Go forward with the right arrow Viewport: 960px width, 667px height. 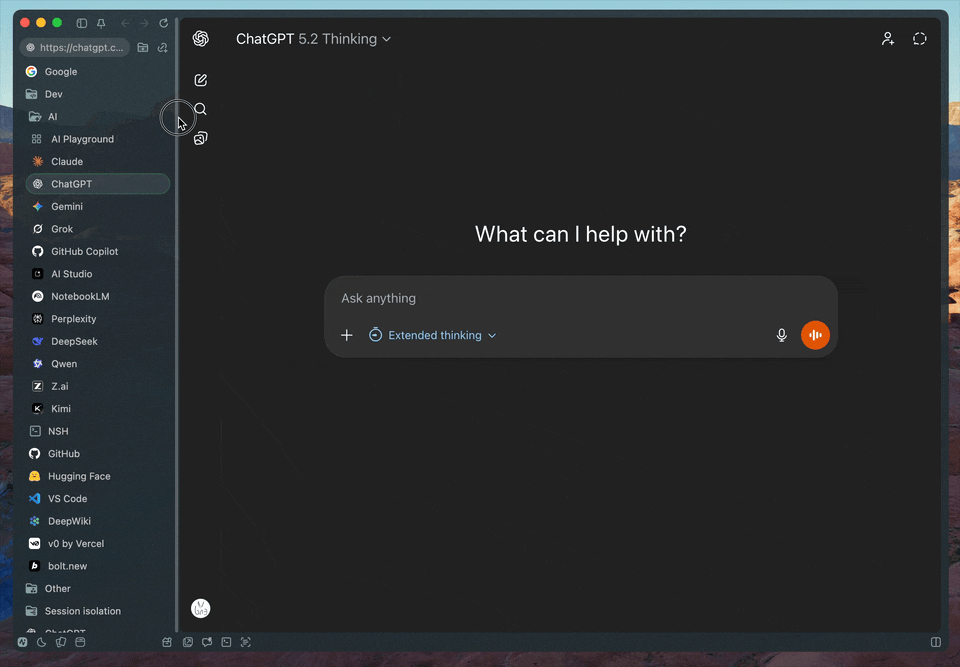point(144,23)
